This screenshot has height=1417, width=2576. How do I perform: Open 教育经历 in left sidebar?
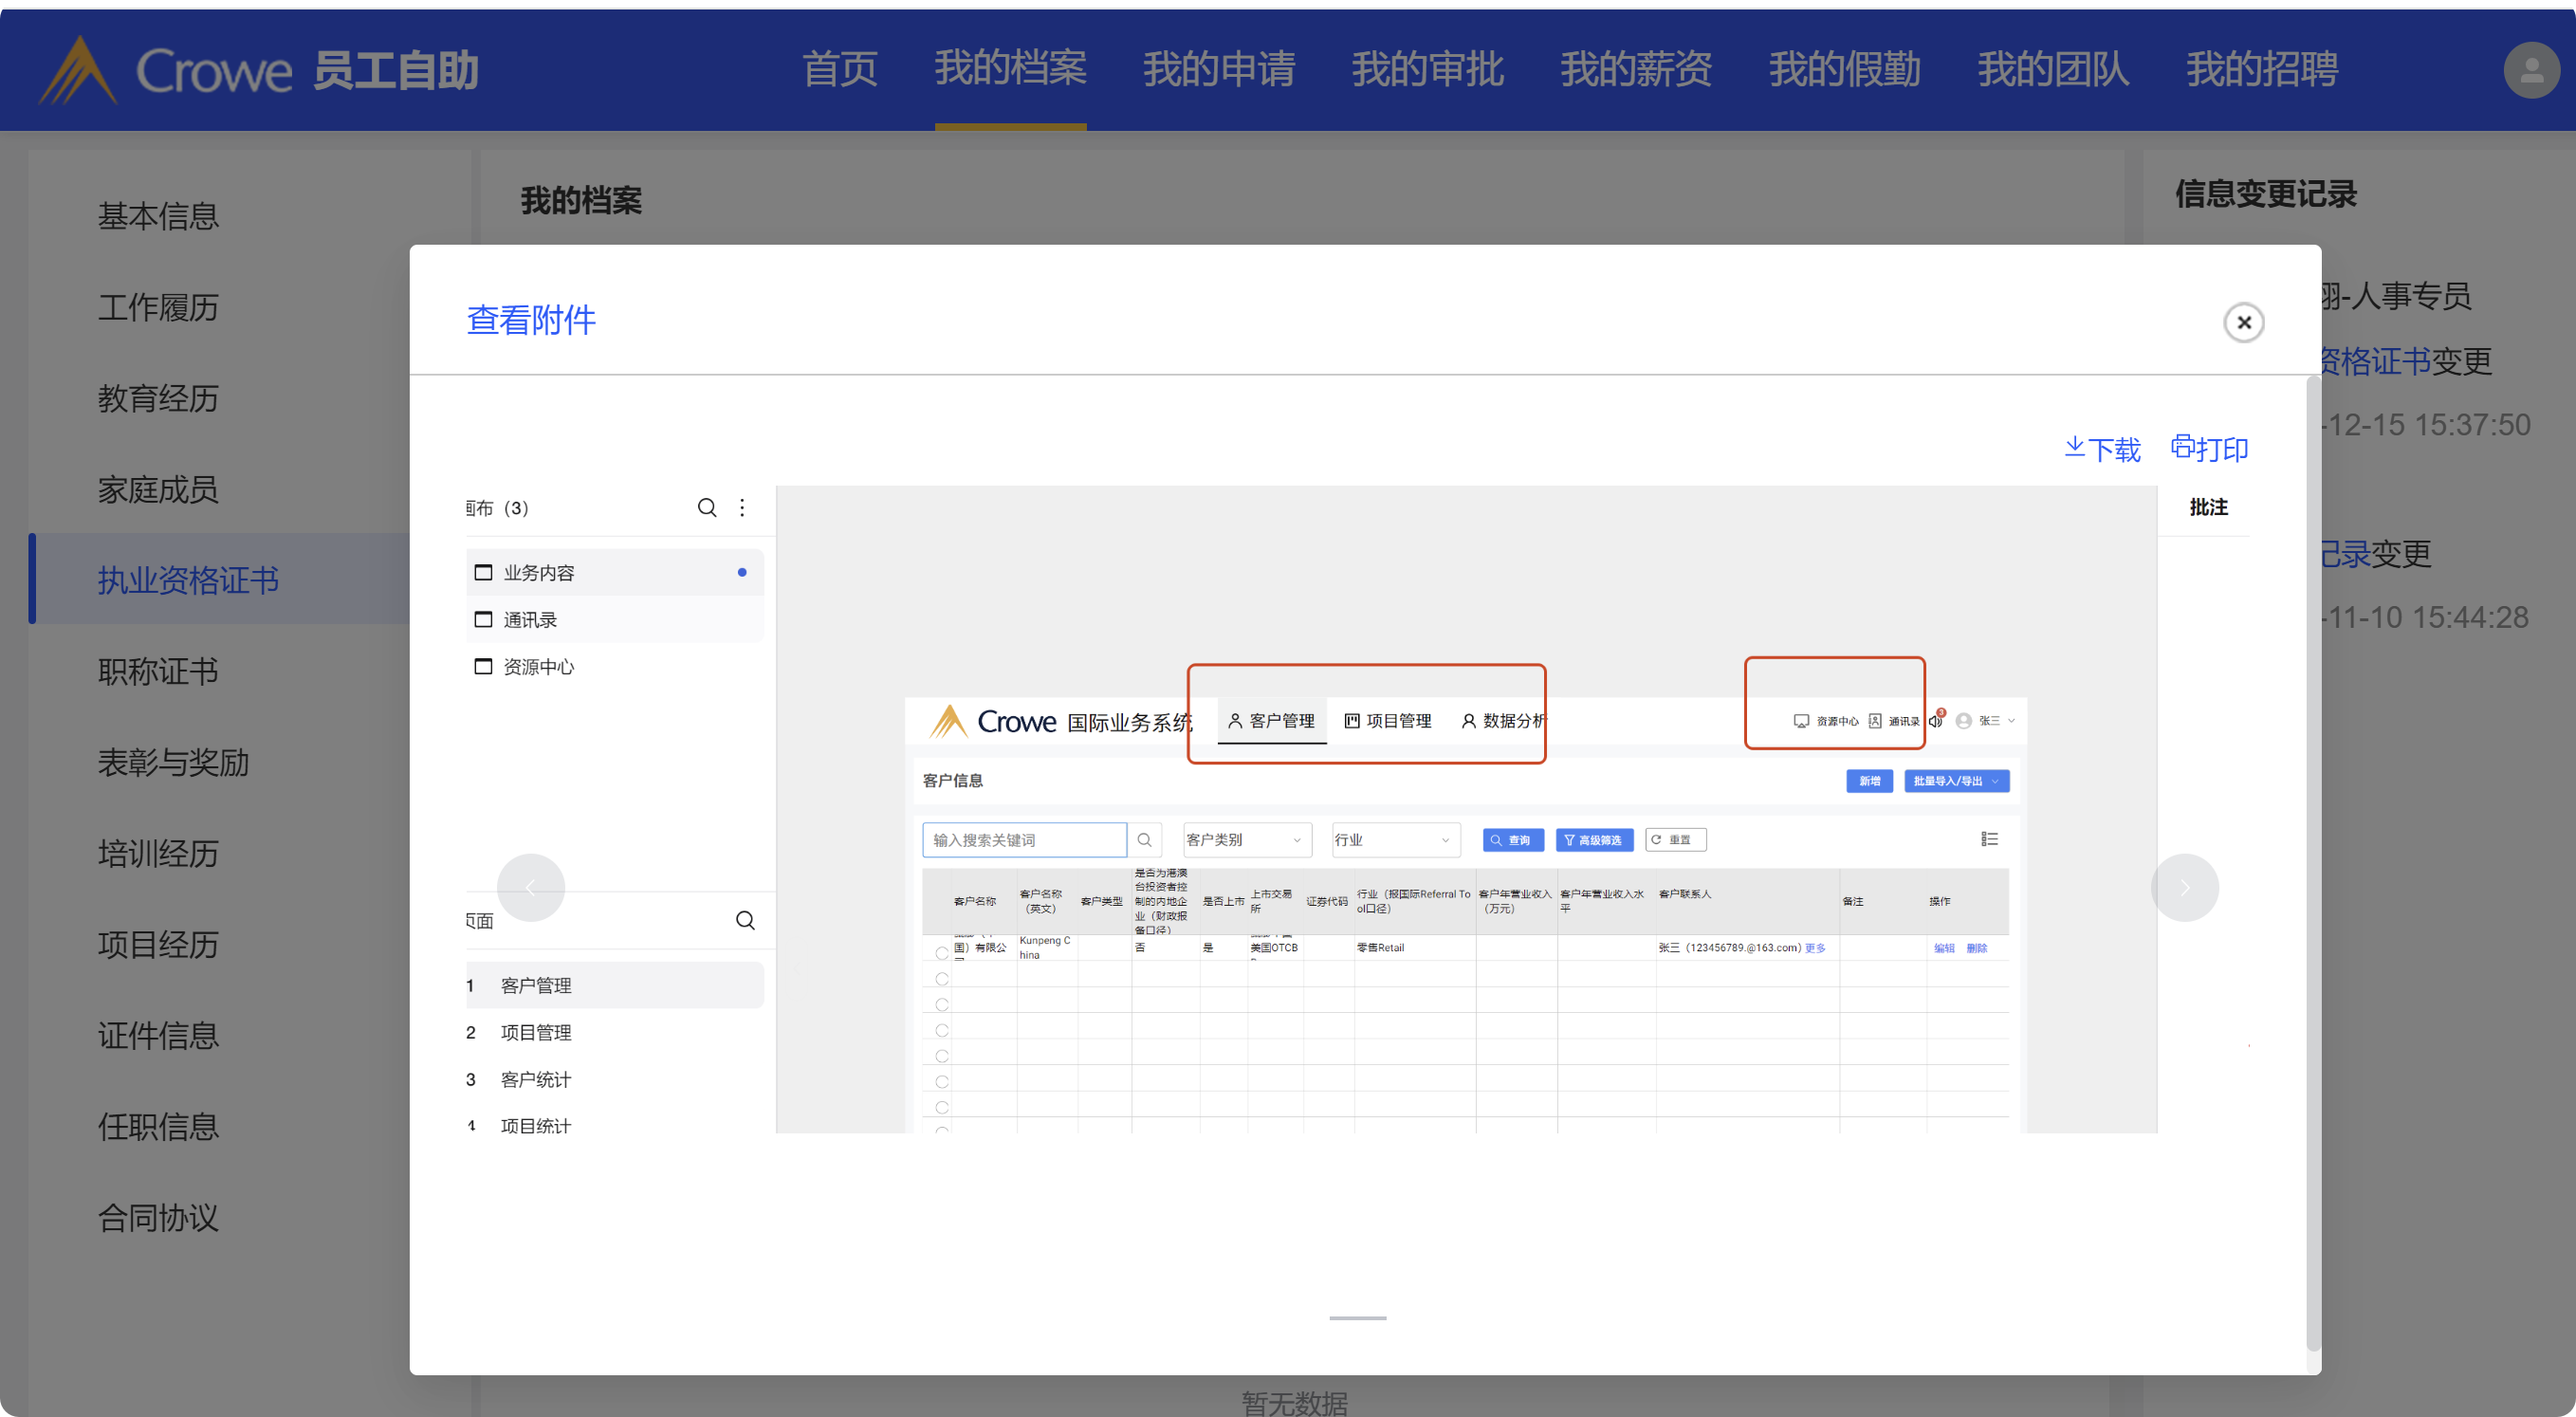pos(158,398)
